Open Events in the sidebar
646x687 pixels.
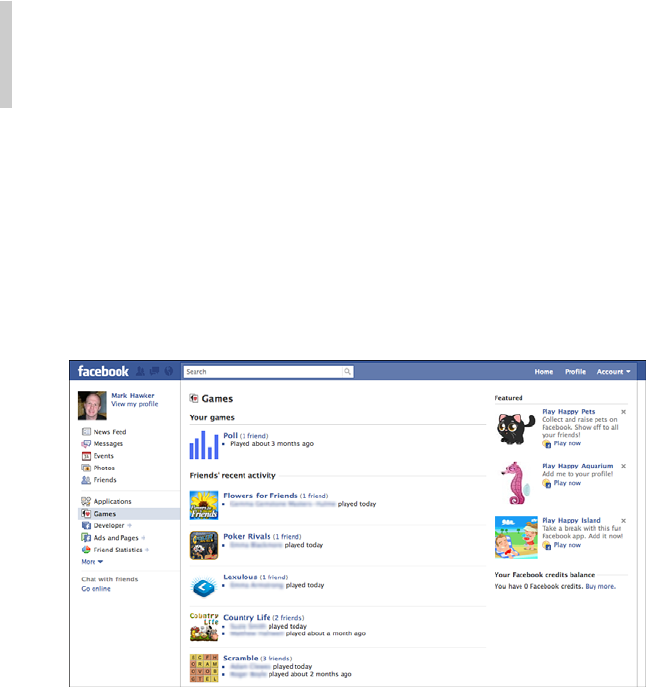pos(103,456)
